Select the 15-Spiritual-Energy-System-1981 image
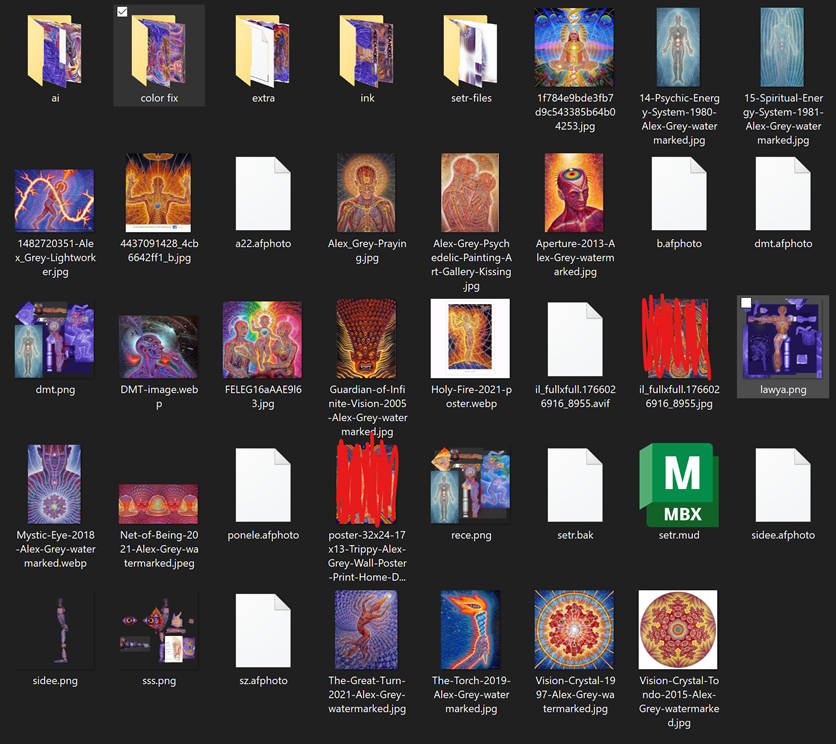 point(782,47)
